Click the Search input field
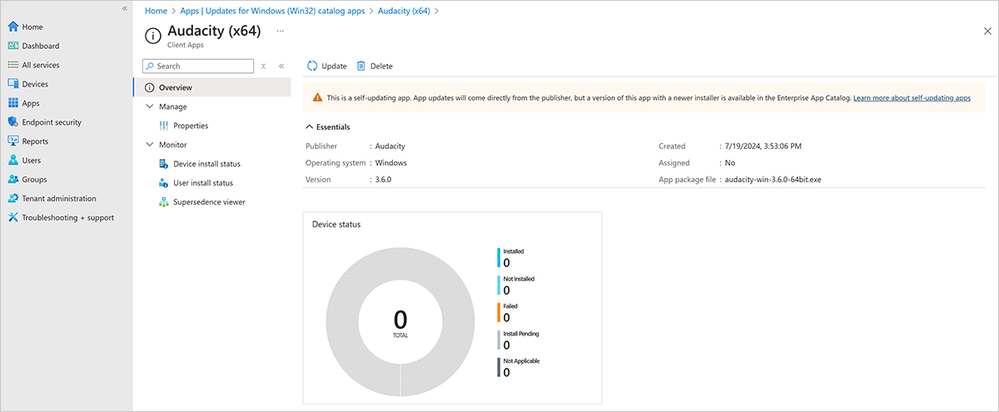Screen dimensions: 999x412 [x=198, y=66]
